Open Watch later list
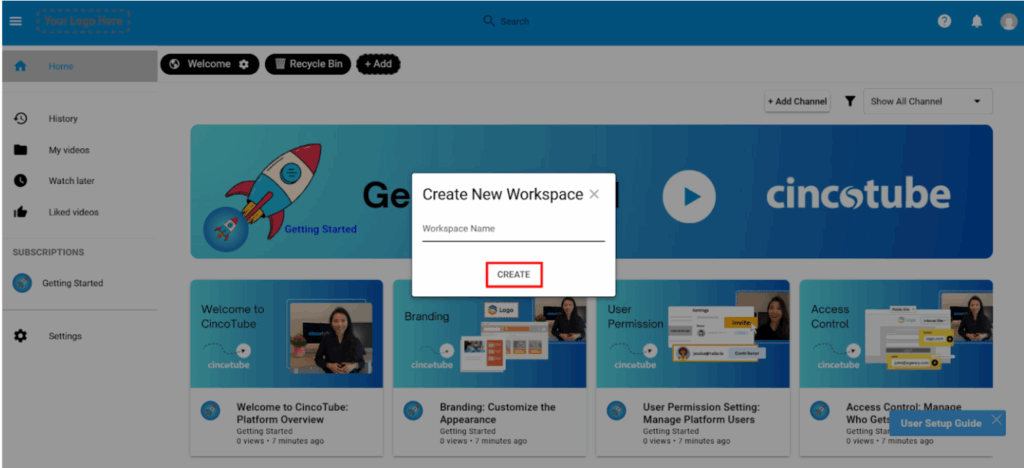This screenshot has height=468, width=1024. (71, 181)
